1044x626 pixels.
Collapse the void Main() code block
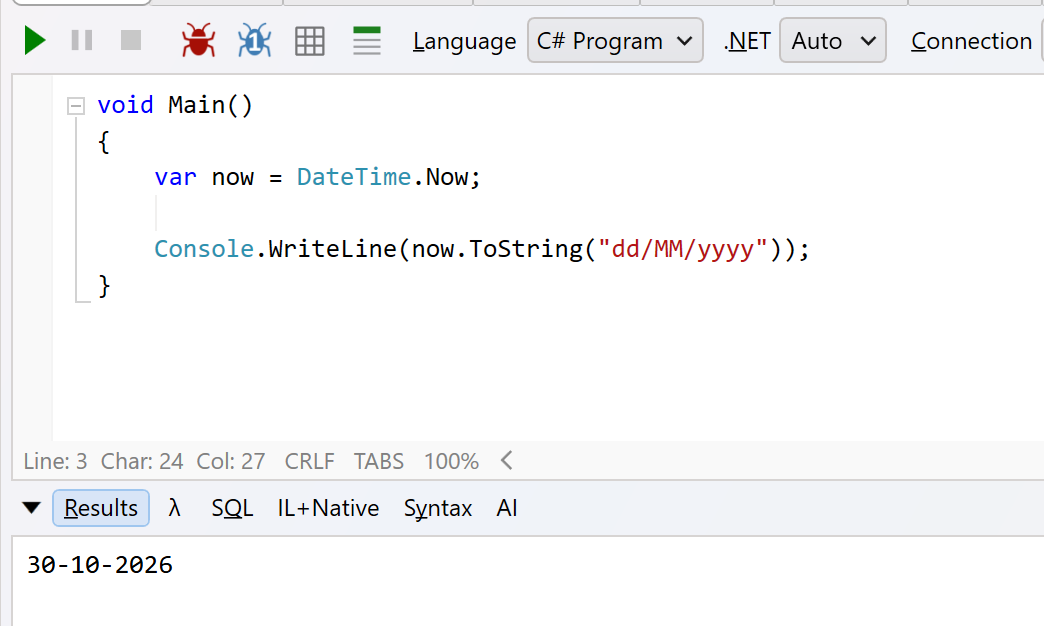tap(76, 106)
